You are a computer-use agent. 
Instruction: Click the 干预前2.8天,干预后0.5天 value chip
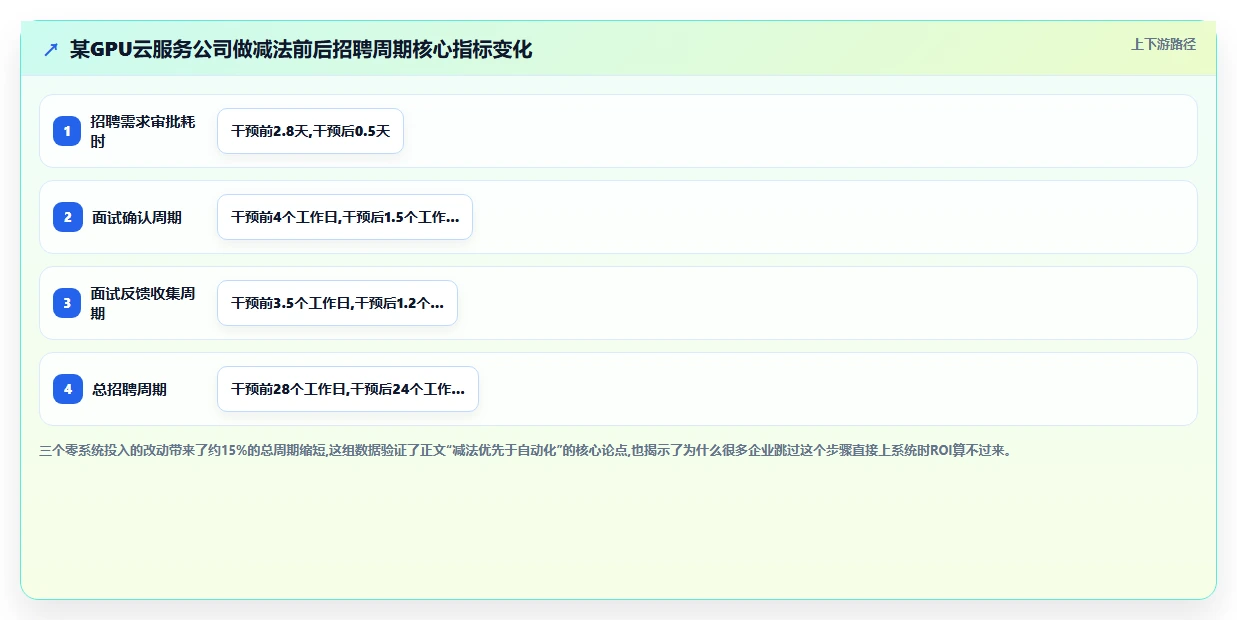pos(310,131)
